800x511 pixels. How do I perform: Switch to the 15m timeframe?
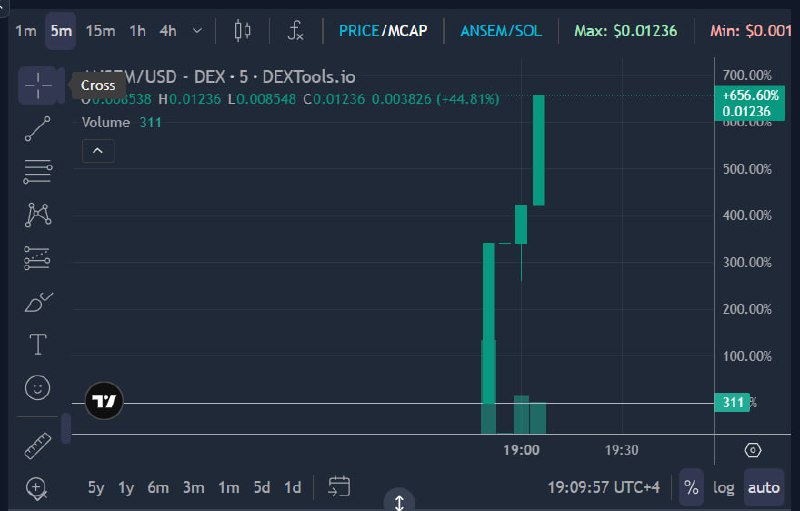click(101, 31)
